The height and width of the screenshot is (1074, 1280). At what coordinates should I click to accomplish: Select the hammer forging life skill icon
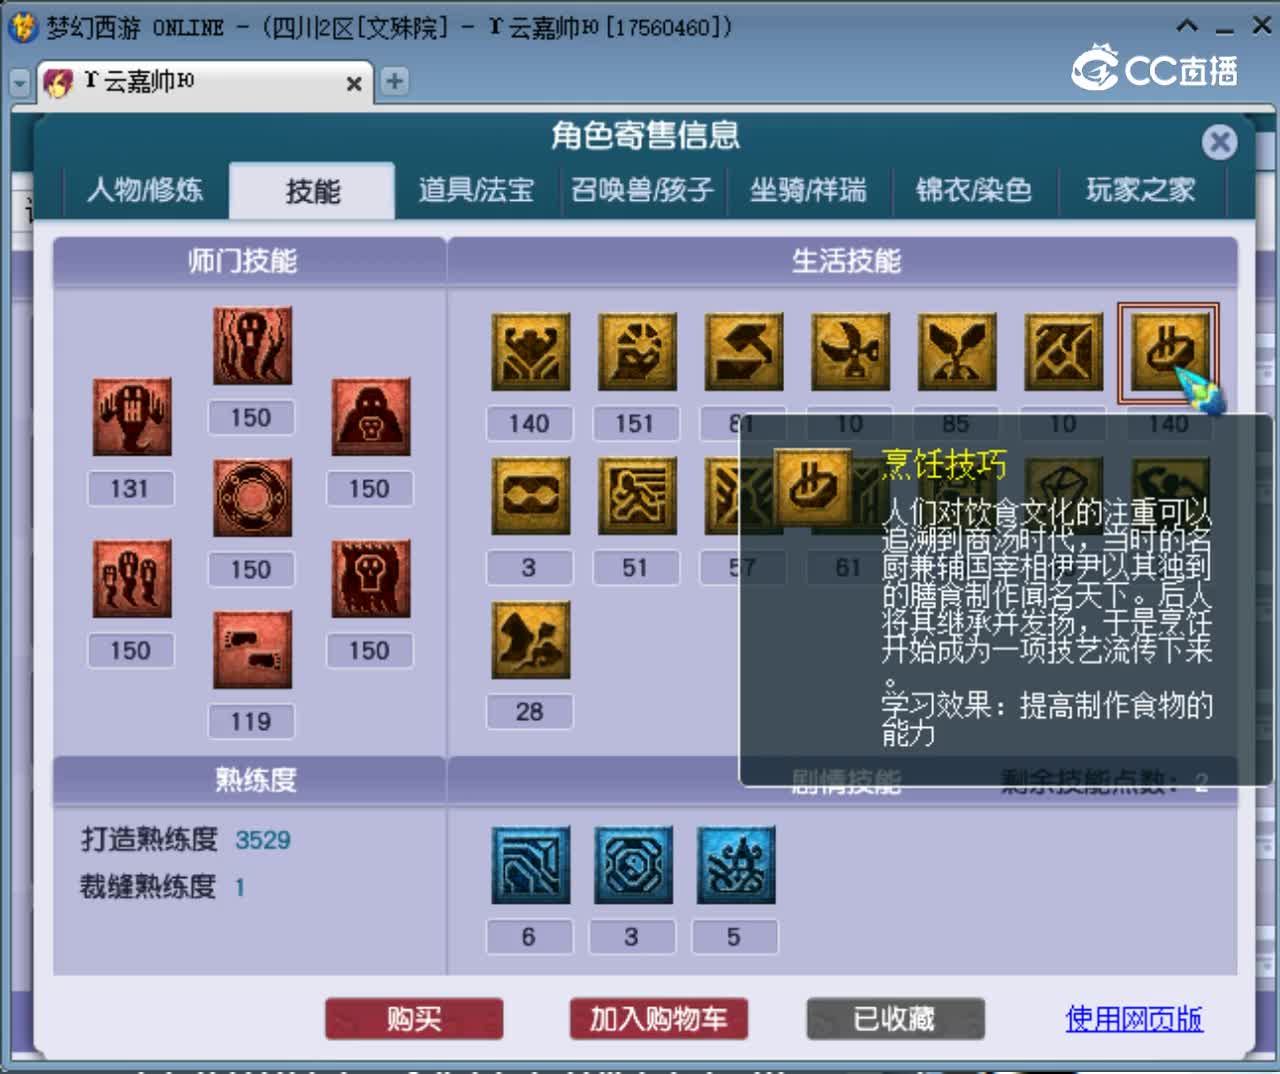pyautogui.click(x=743, y=351)
